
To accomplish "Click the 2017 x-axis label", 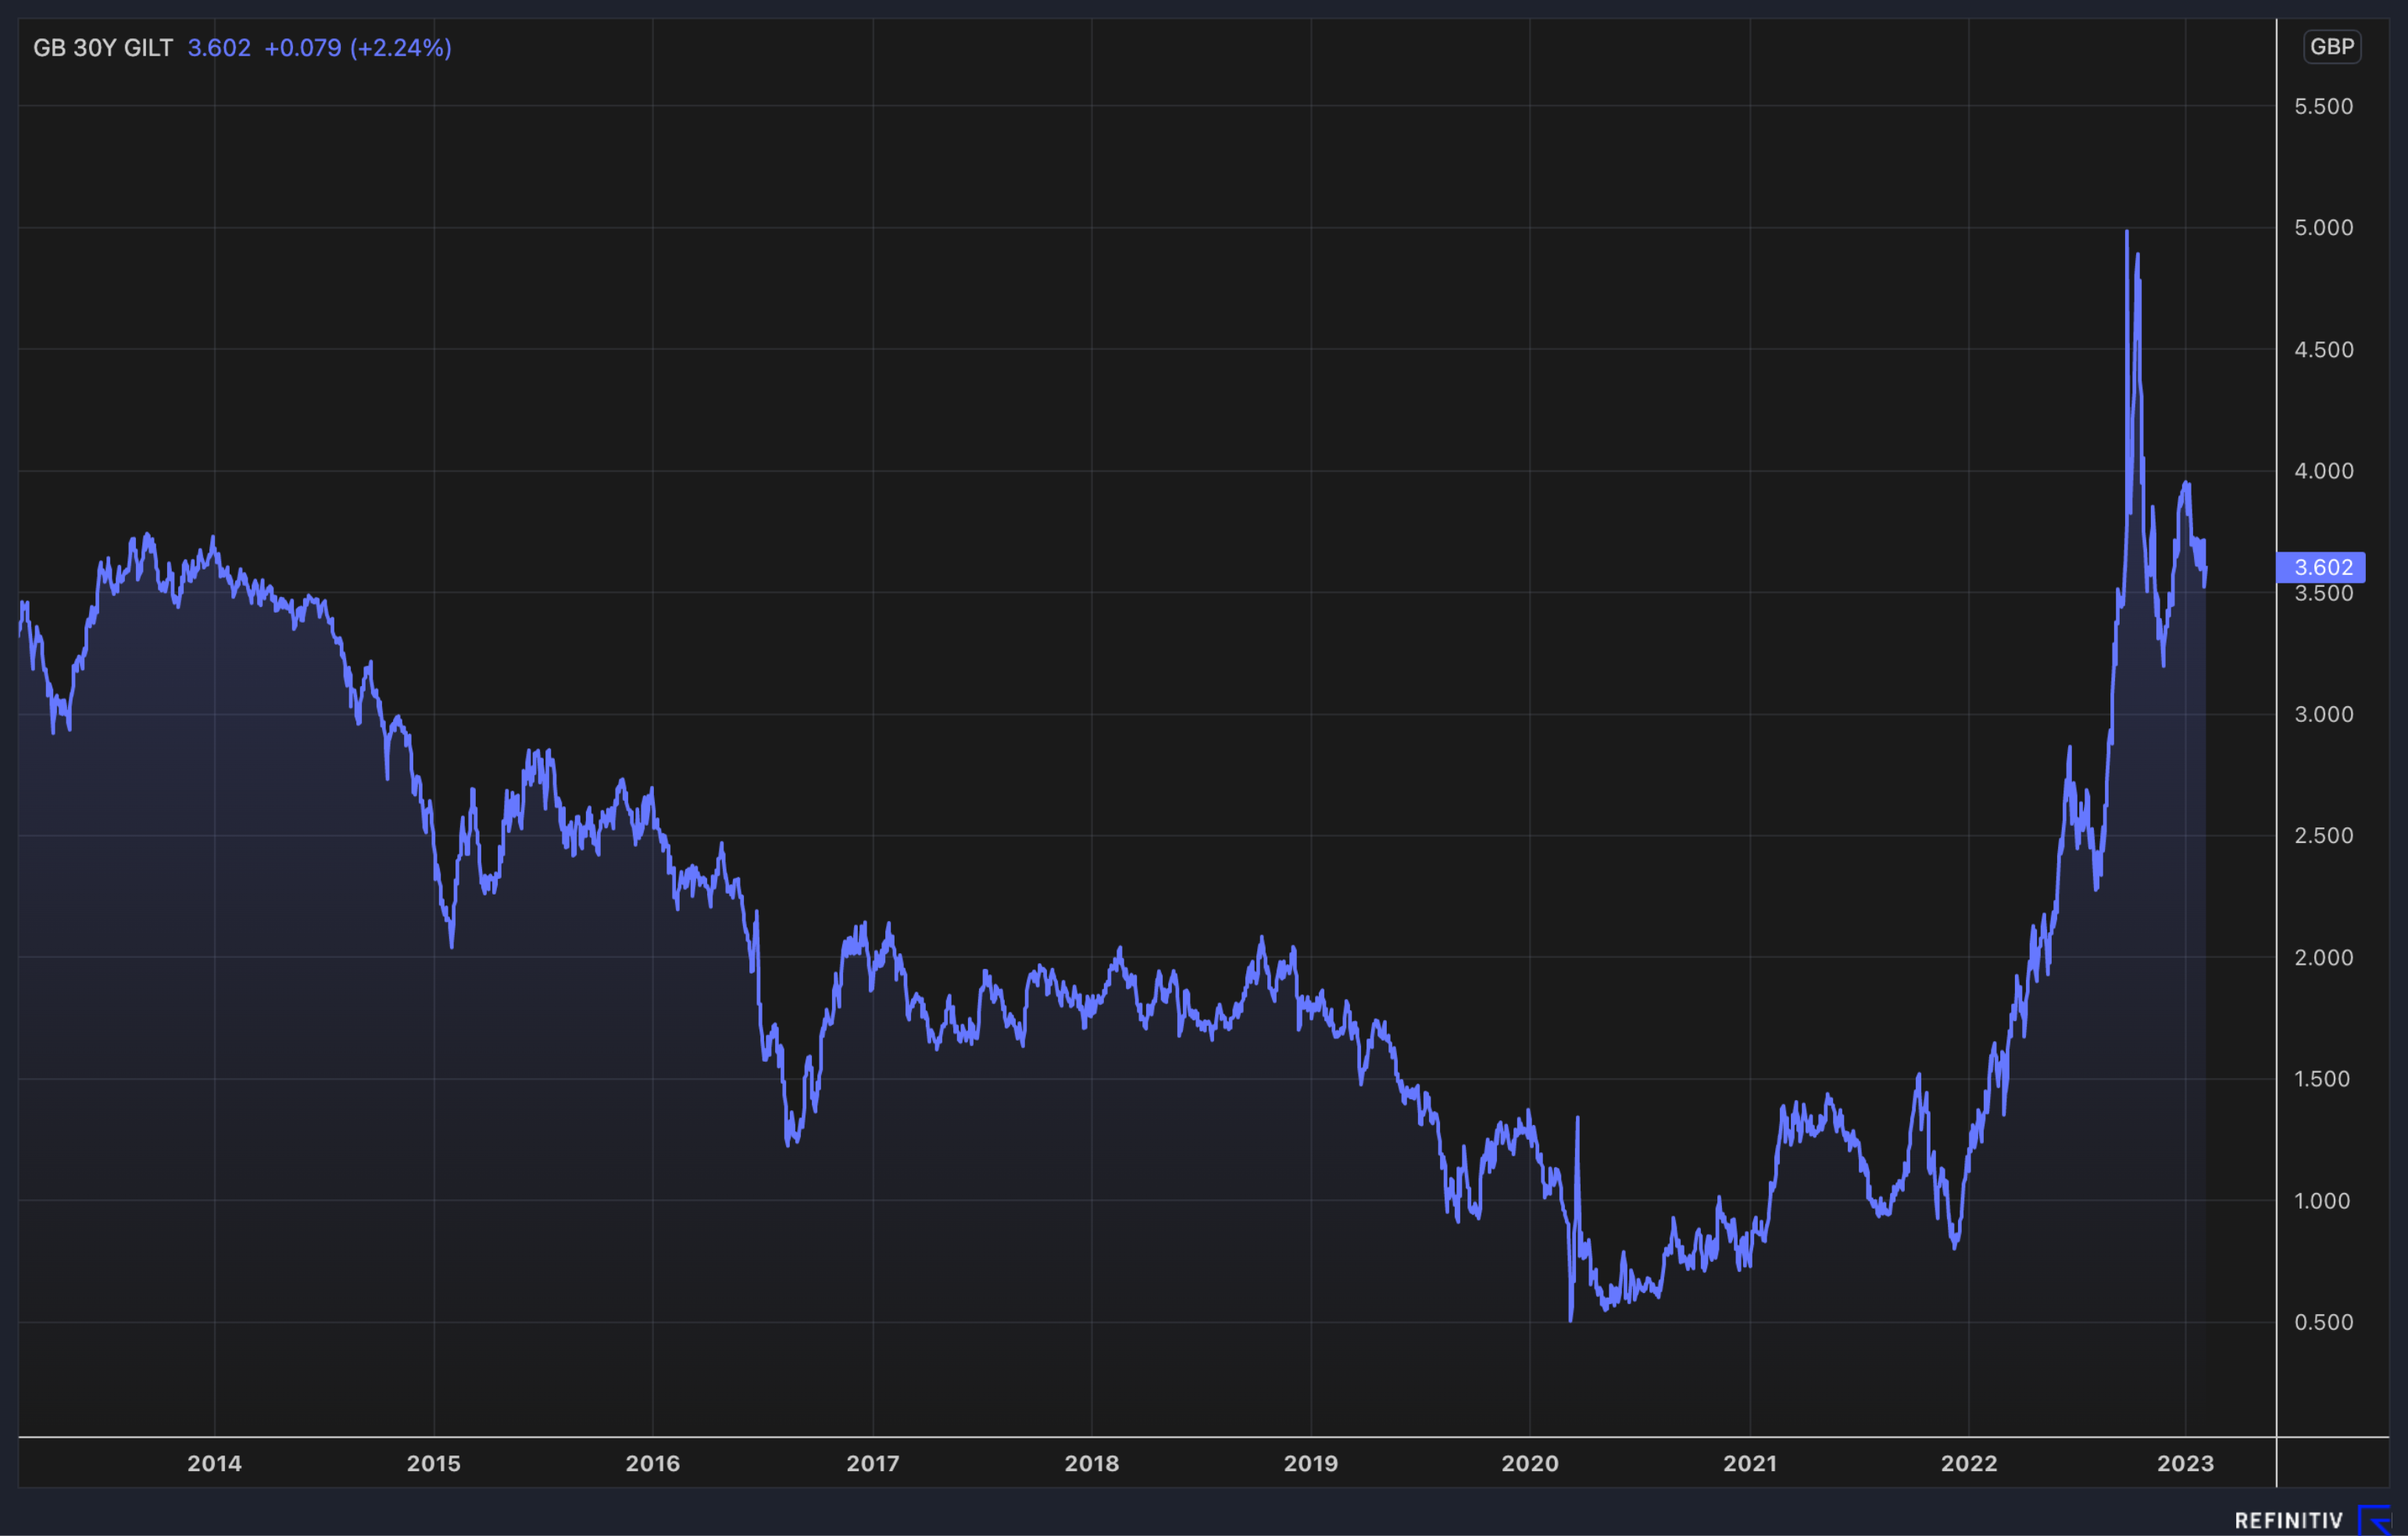I will 873,1464.
